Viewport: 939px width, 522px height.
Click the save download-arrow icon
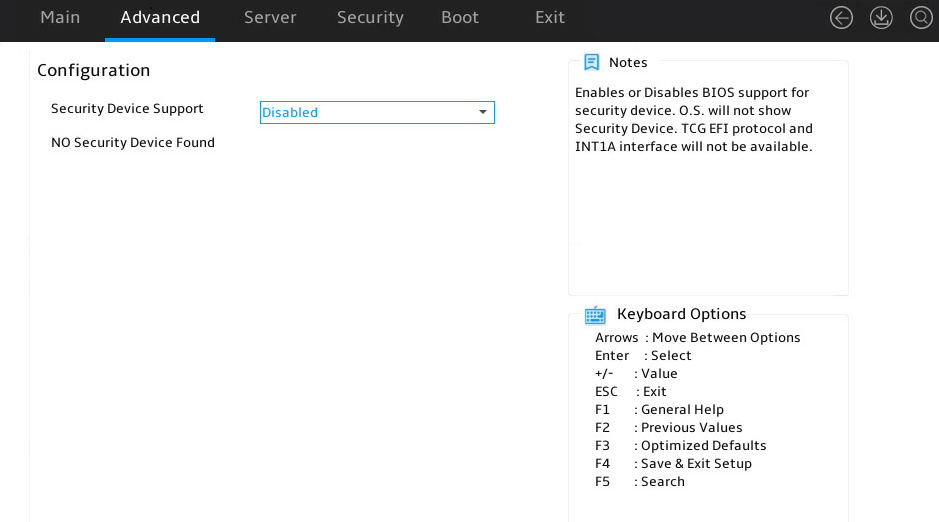(x=881, y=18)
